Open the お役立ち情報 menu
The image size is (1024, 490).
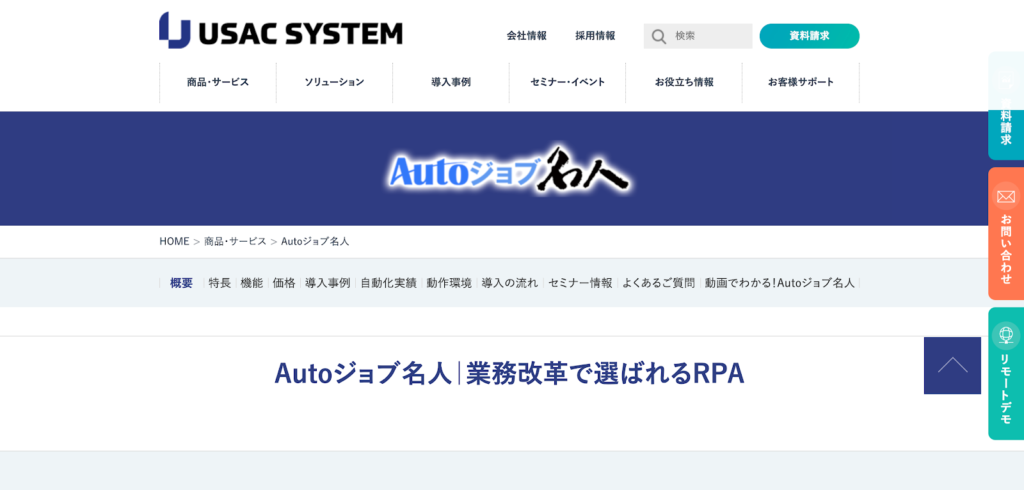(684, 82)
